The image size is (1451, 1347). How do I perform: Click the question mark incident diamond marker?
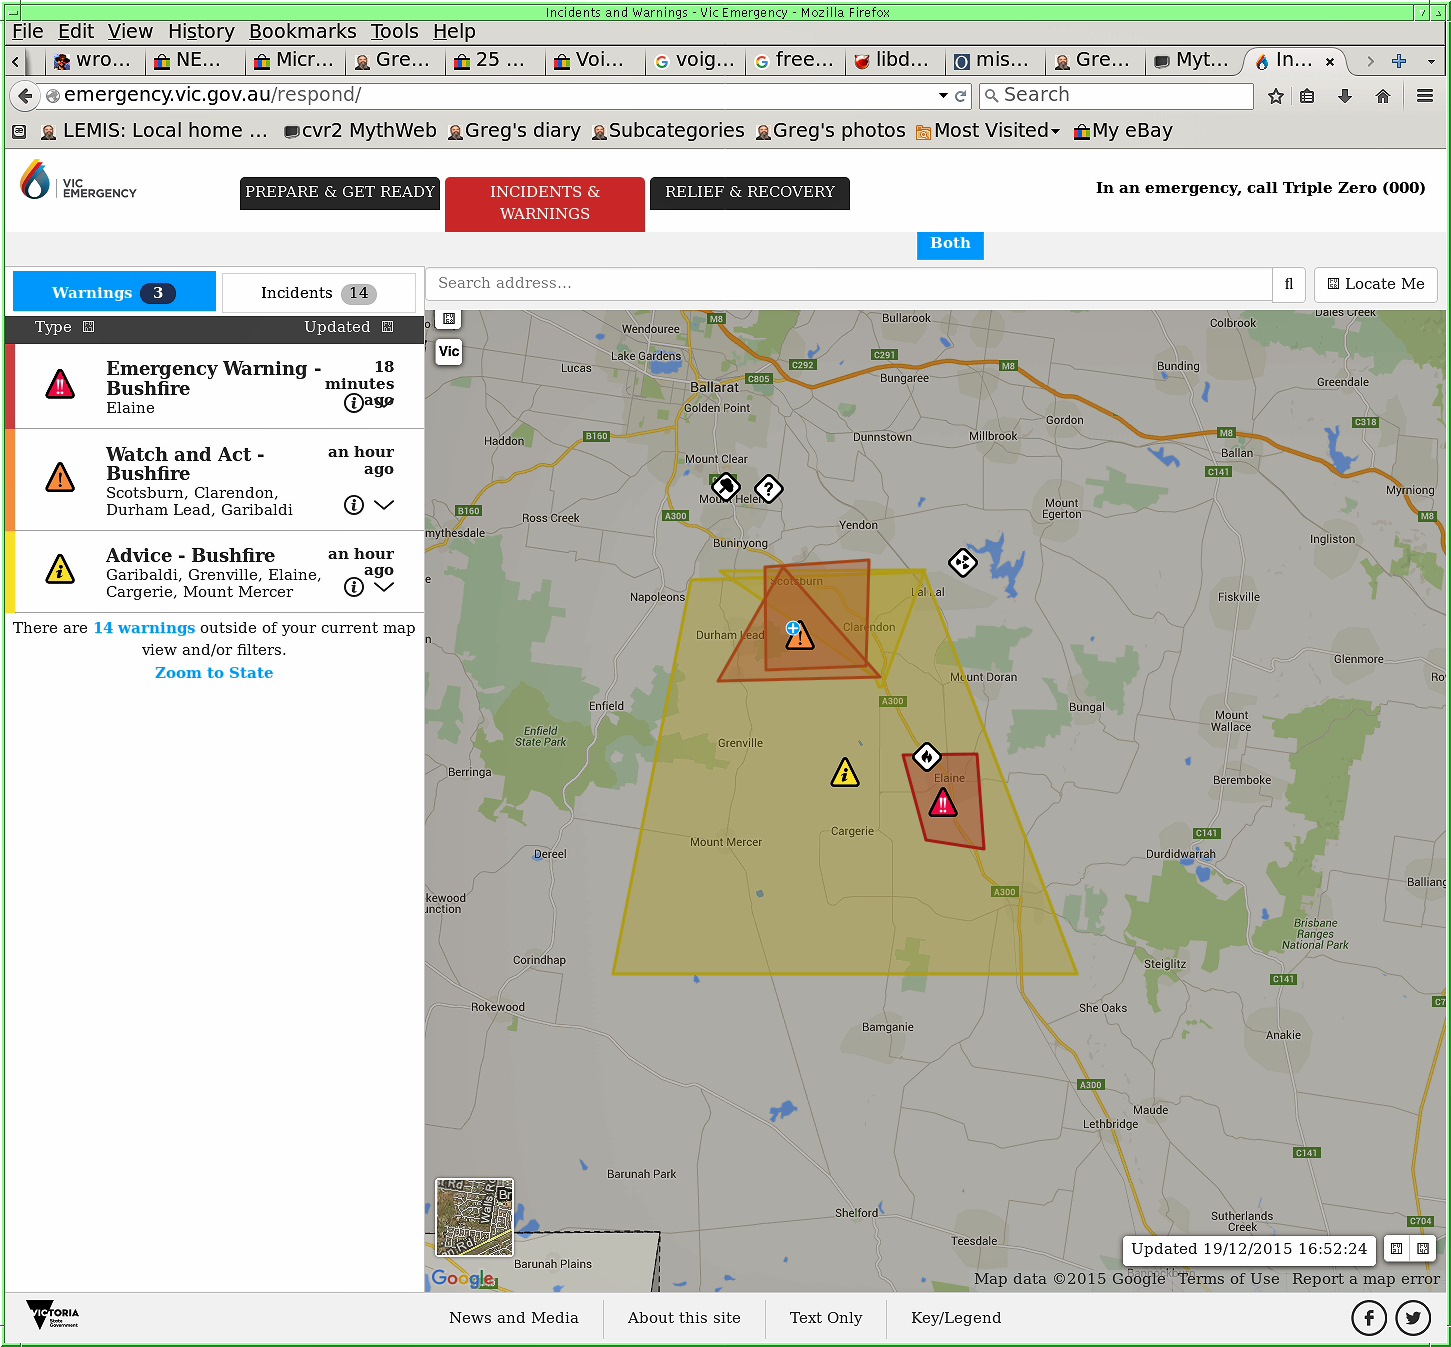coord(768,489)
